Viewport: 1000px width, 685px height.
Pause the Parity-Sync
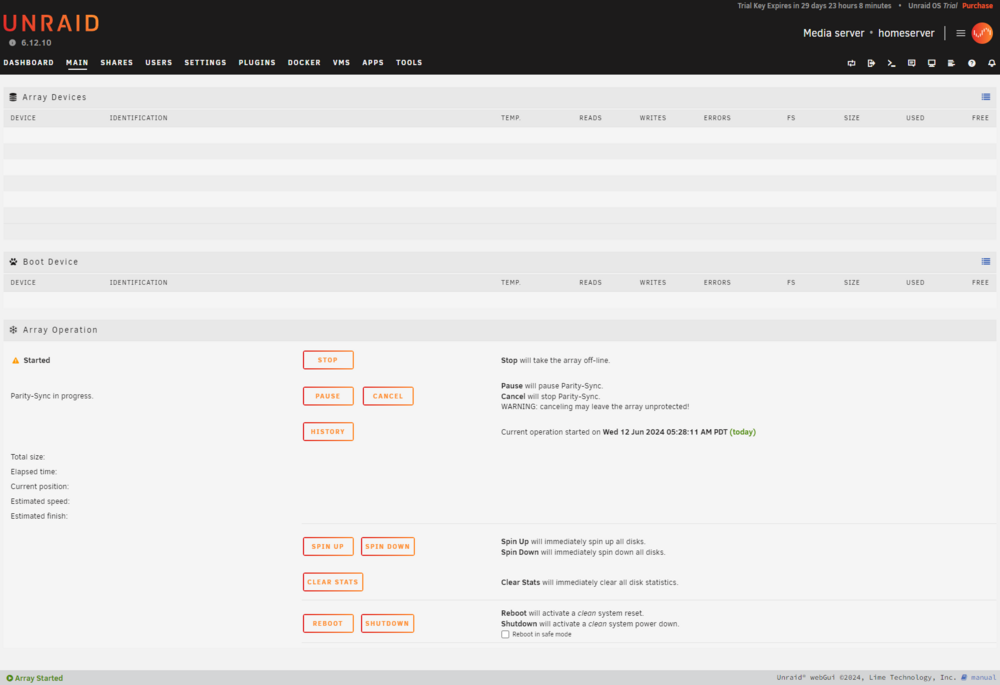(x=328, y=396)
